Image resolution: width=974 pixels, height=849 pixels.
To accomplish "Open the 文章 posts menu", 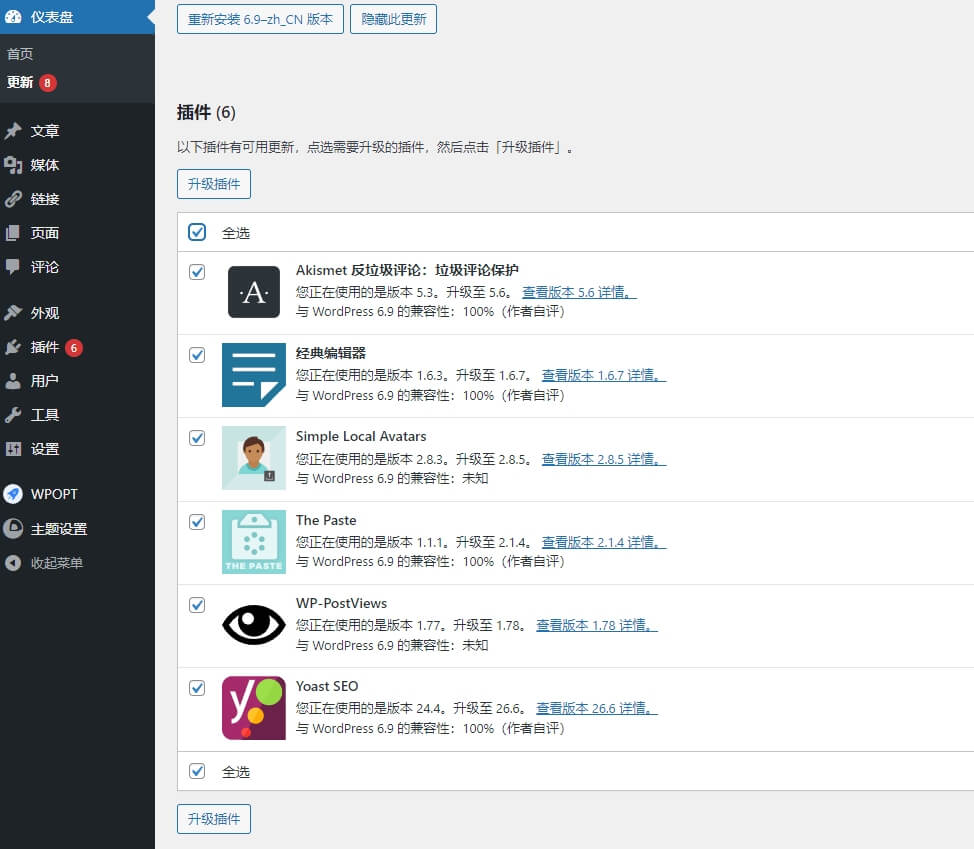I will pyautogui.click(x=45, y=131).
